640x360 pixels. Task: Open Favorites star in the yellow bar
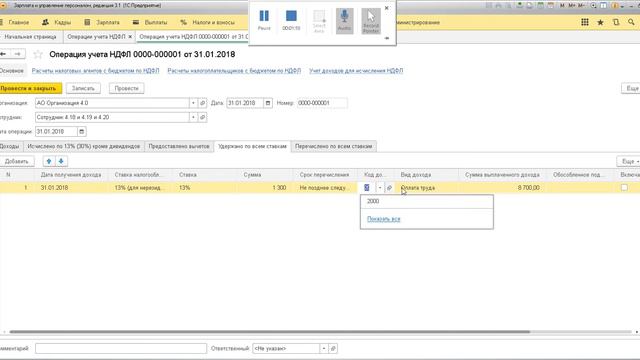(x=600, y=22)
